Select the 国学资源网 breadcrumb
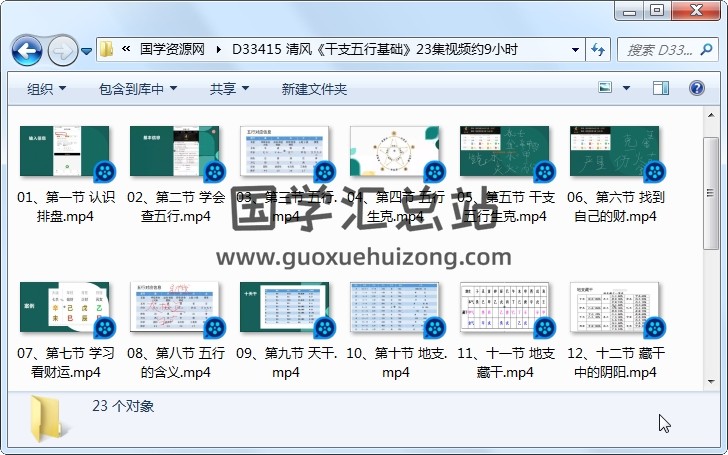This screenshot has height=455, width=728. (x=172, y=49)
